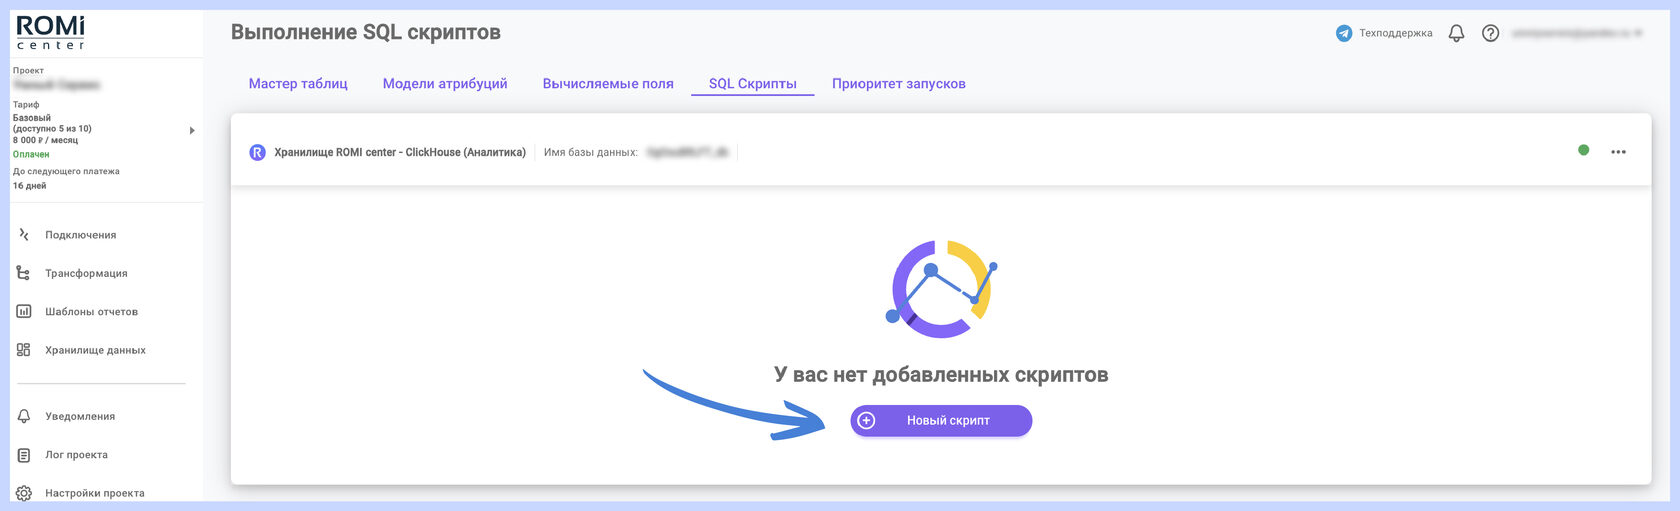The image size is (1680, 511).
Task: Switch to Приоритет запусков tab
Action: coord(899,84)
